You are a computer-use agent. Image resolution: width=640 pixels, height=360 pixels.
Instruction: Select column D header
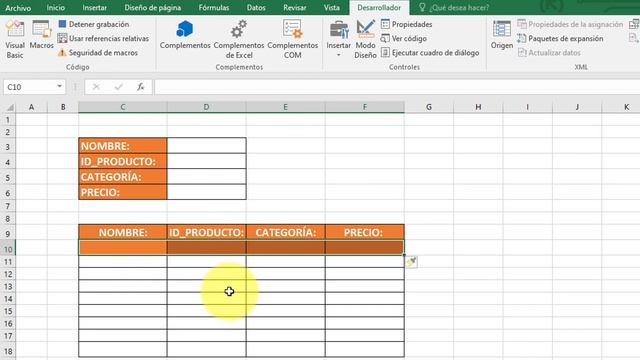(207, 107)
